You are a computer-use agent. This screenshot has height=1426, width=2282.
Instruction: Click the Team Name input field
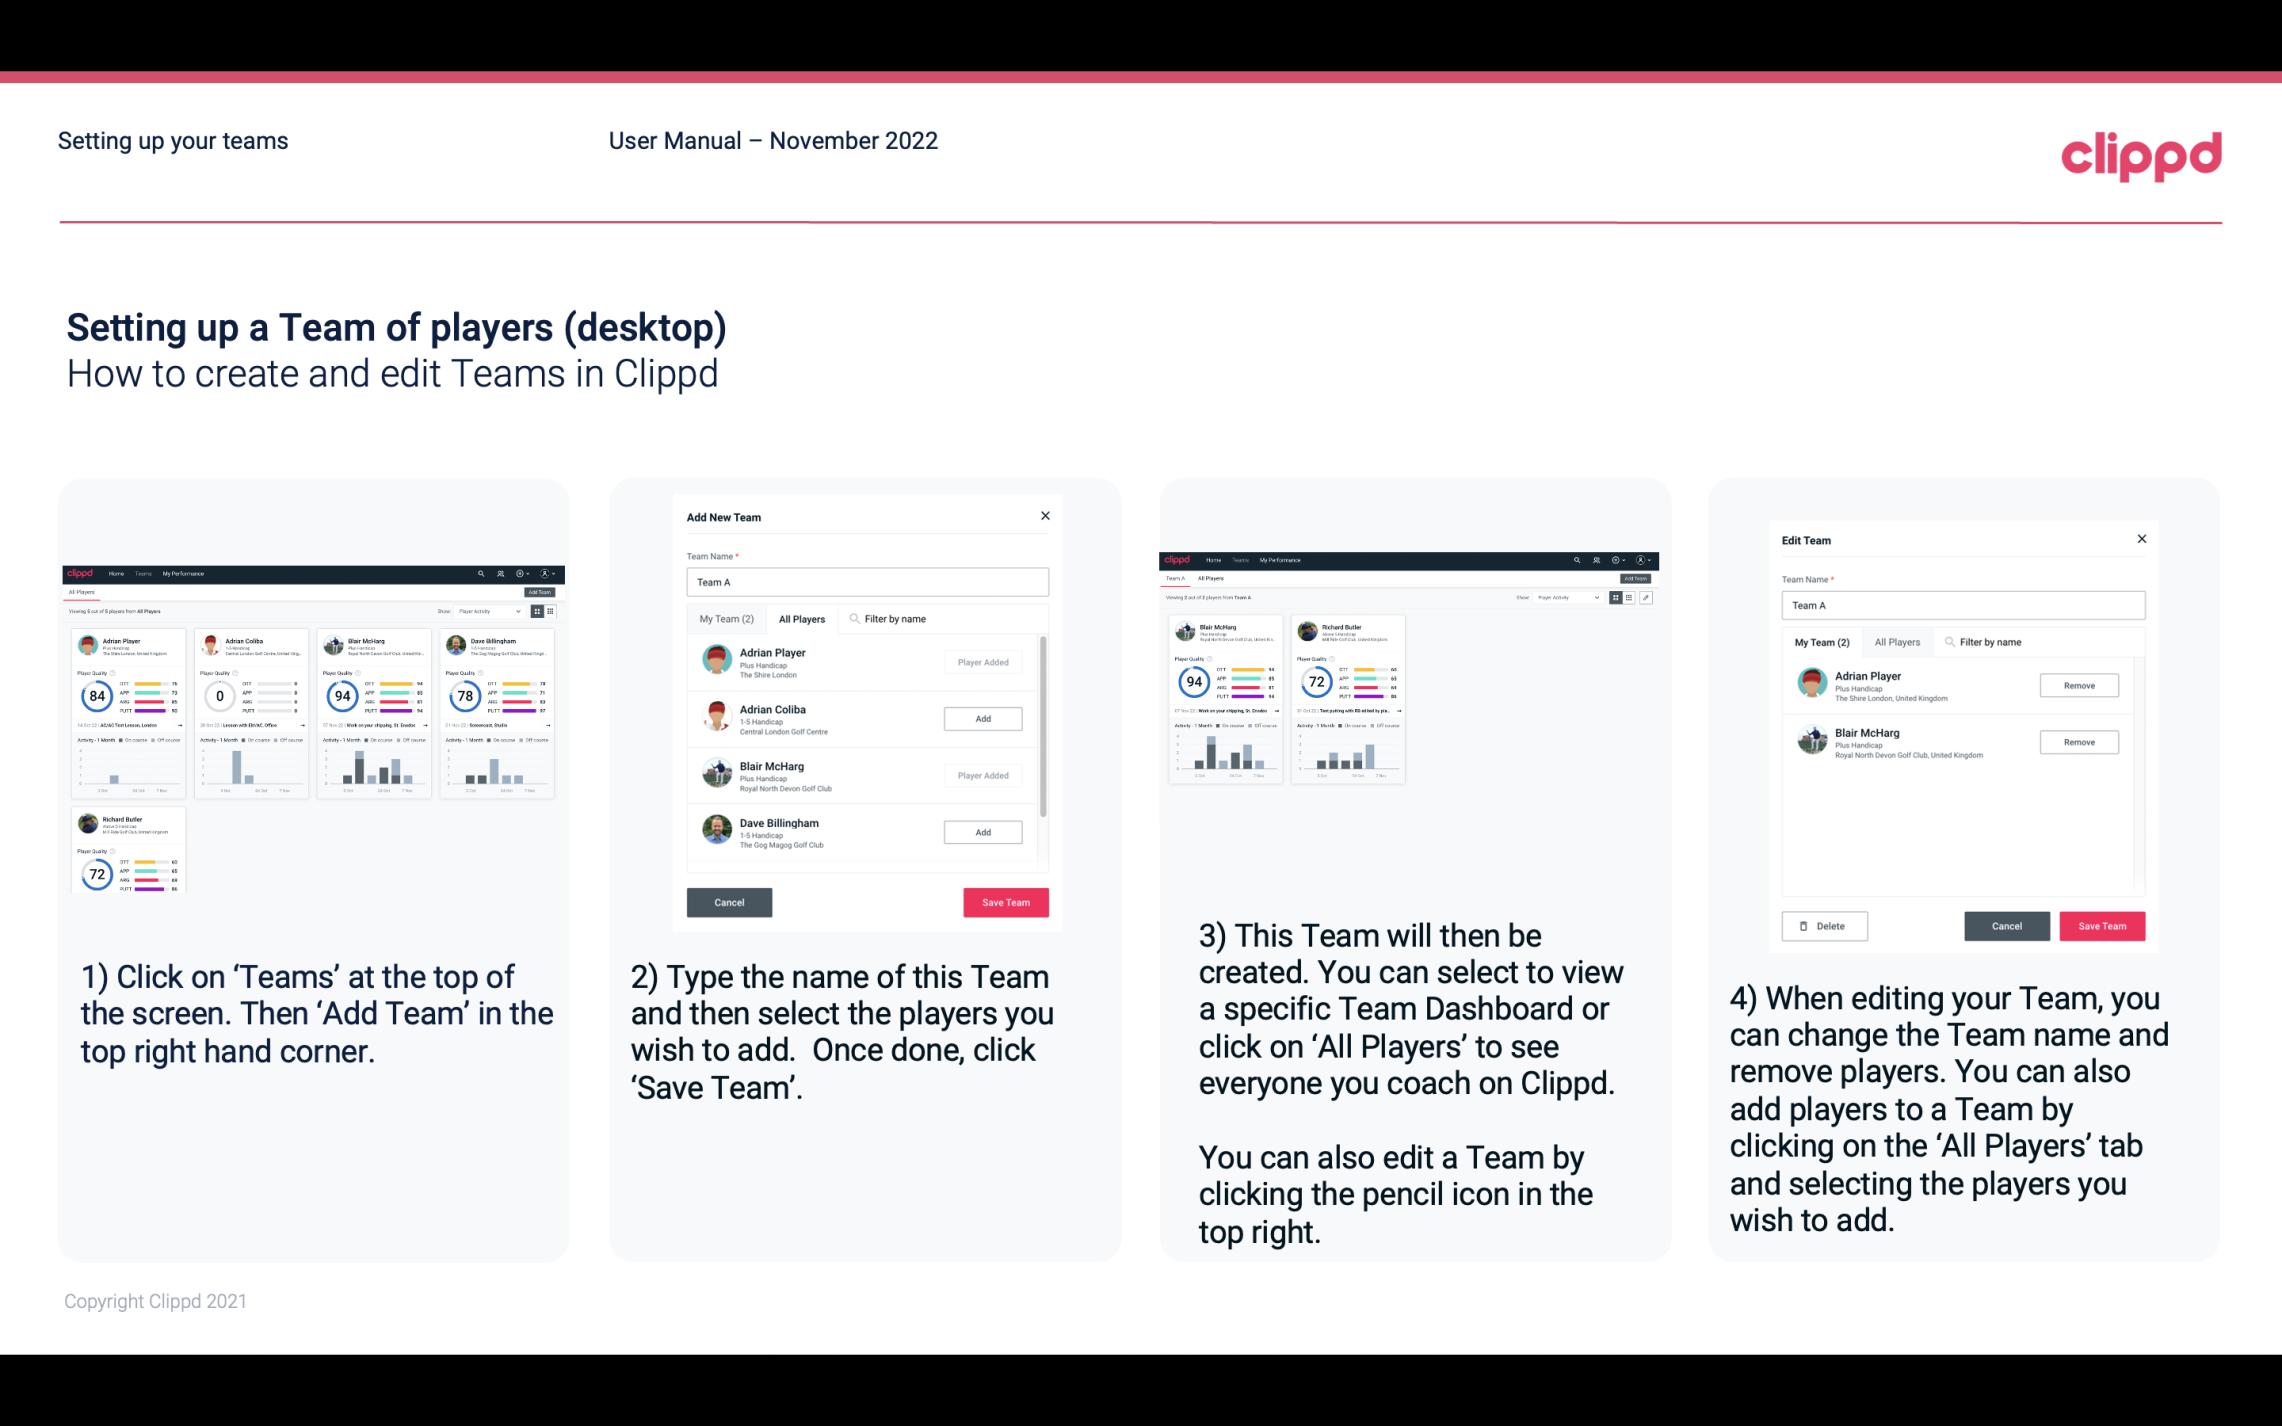coord(867,580)
